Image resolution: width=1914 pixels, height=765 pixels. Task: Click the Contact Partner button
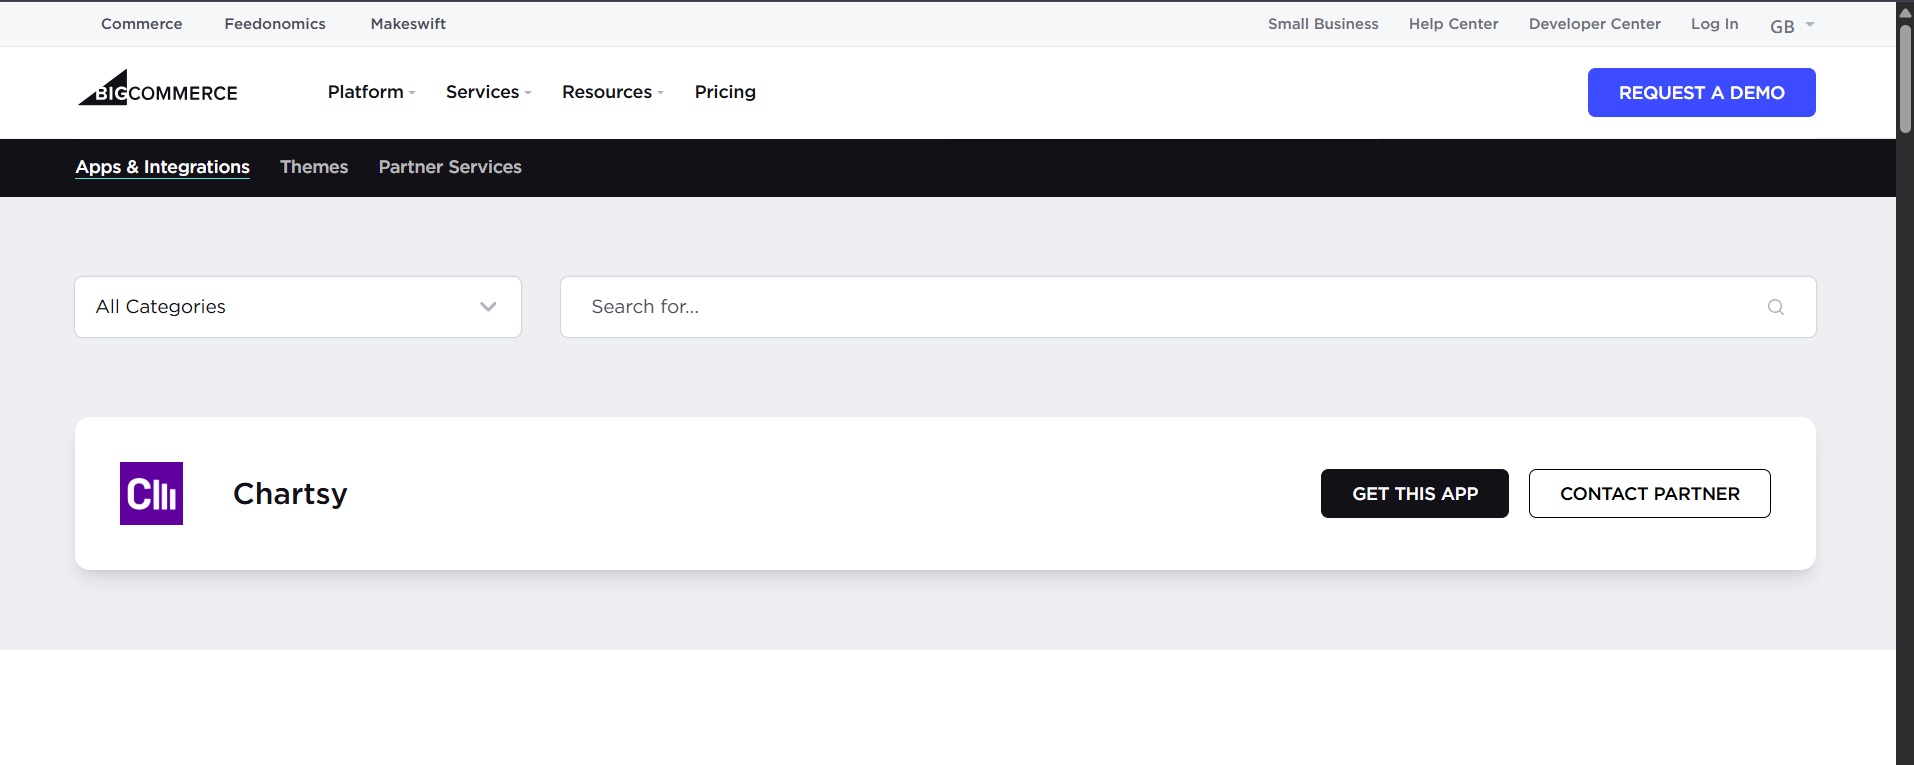click(1649, 493)
